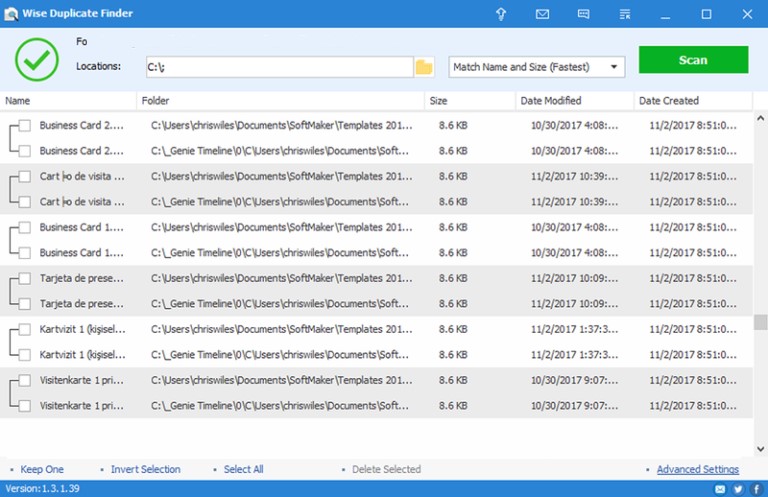Click the Locations: label
The image size is (768, 497).
point(98,66)
